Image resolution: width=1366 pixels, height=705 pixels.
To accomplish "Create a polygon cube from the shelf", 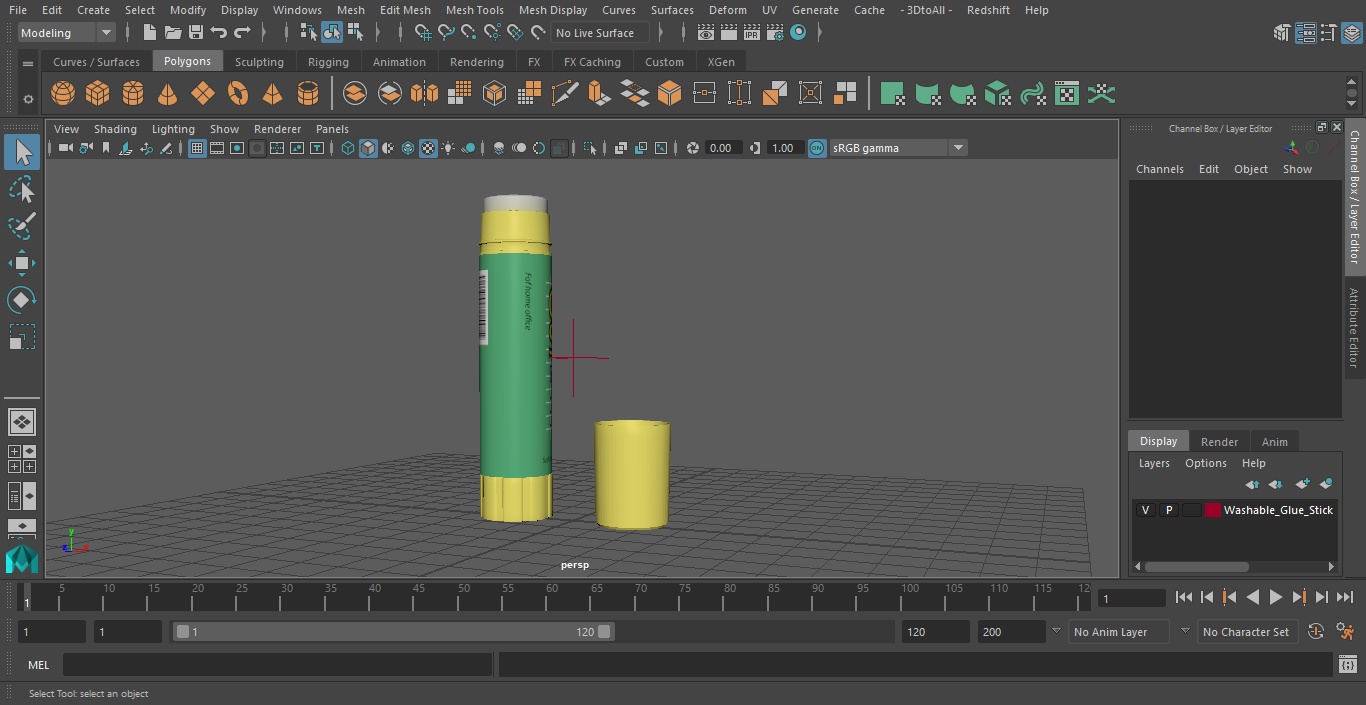I will coord(98,94).
